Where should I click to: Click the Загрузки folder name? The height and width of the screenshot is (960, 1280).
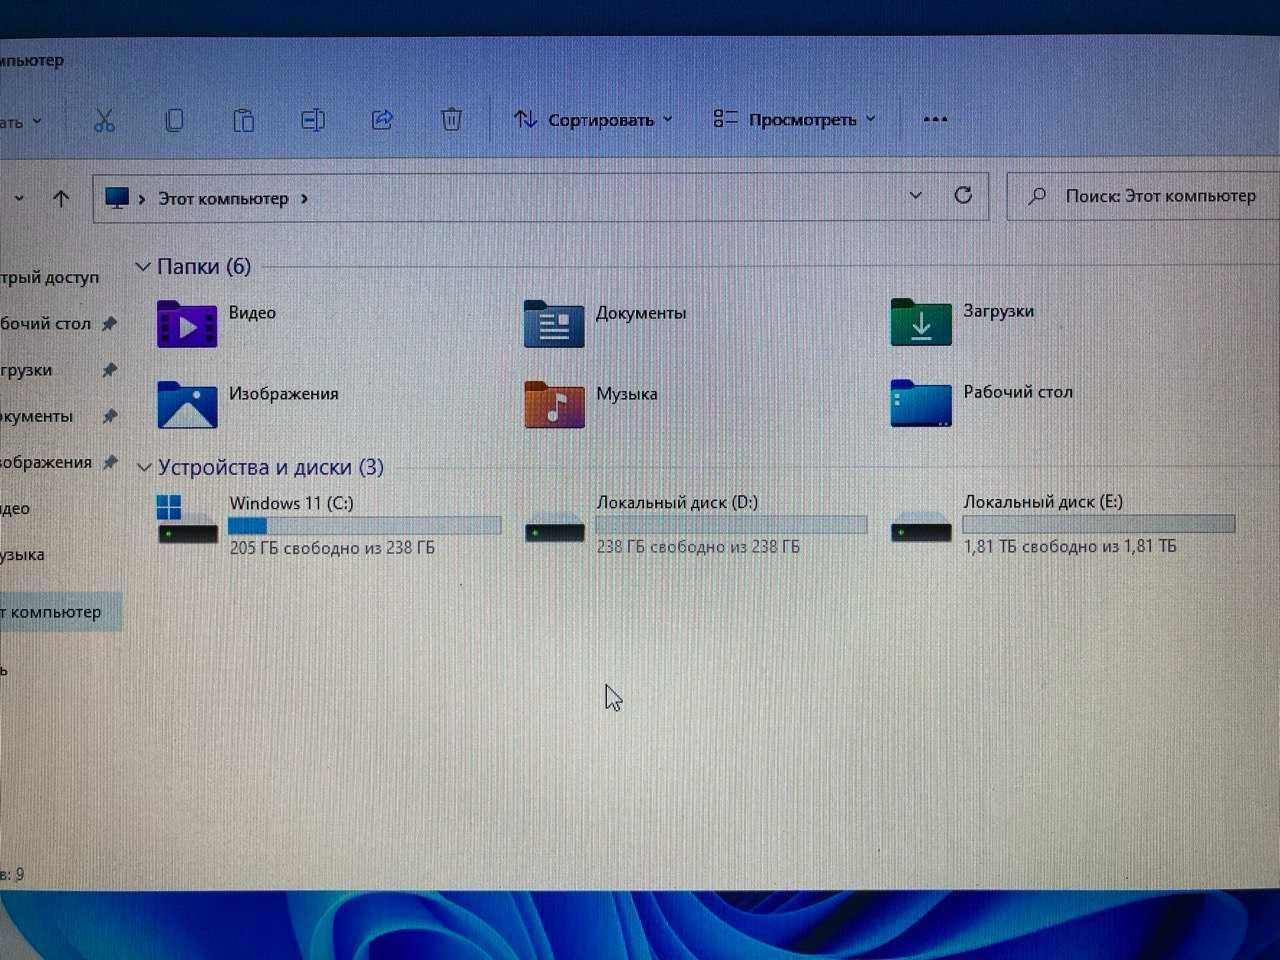(999, 311)
